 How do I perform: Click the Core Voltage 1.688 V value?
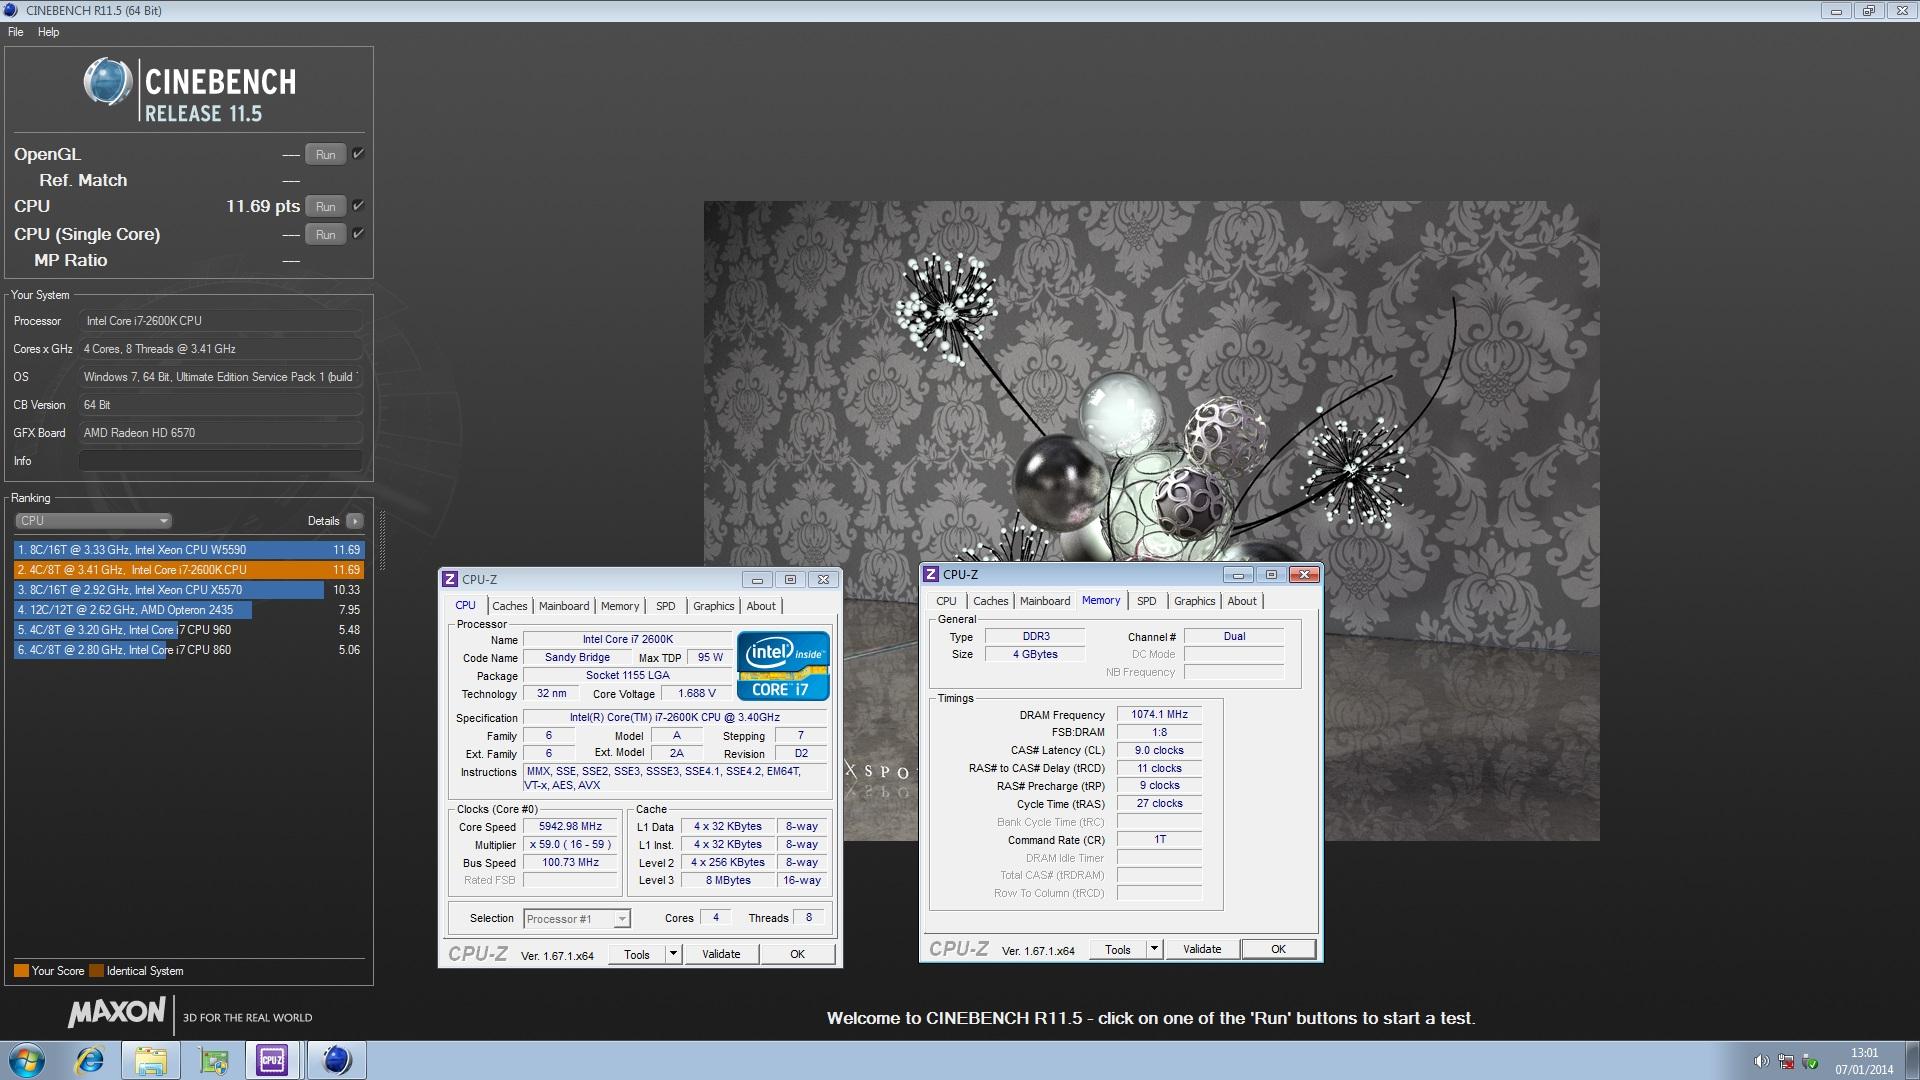(x=696, y=693)
